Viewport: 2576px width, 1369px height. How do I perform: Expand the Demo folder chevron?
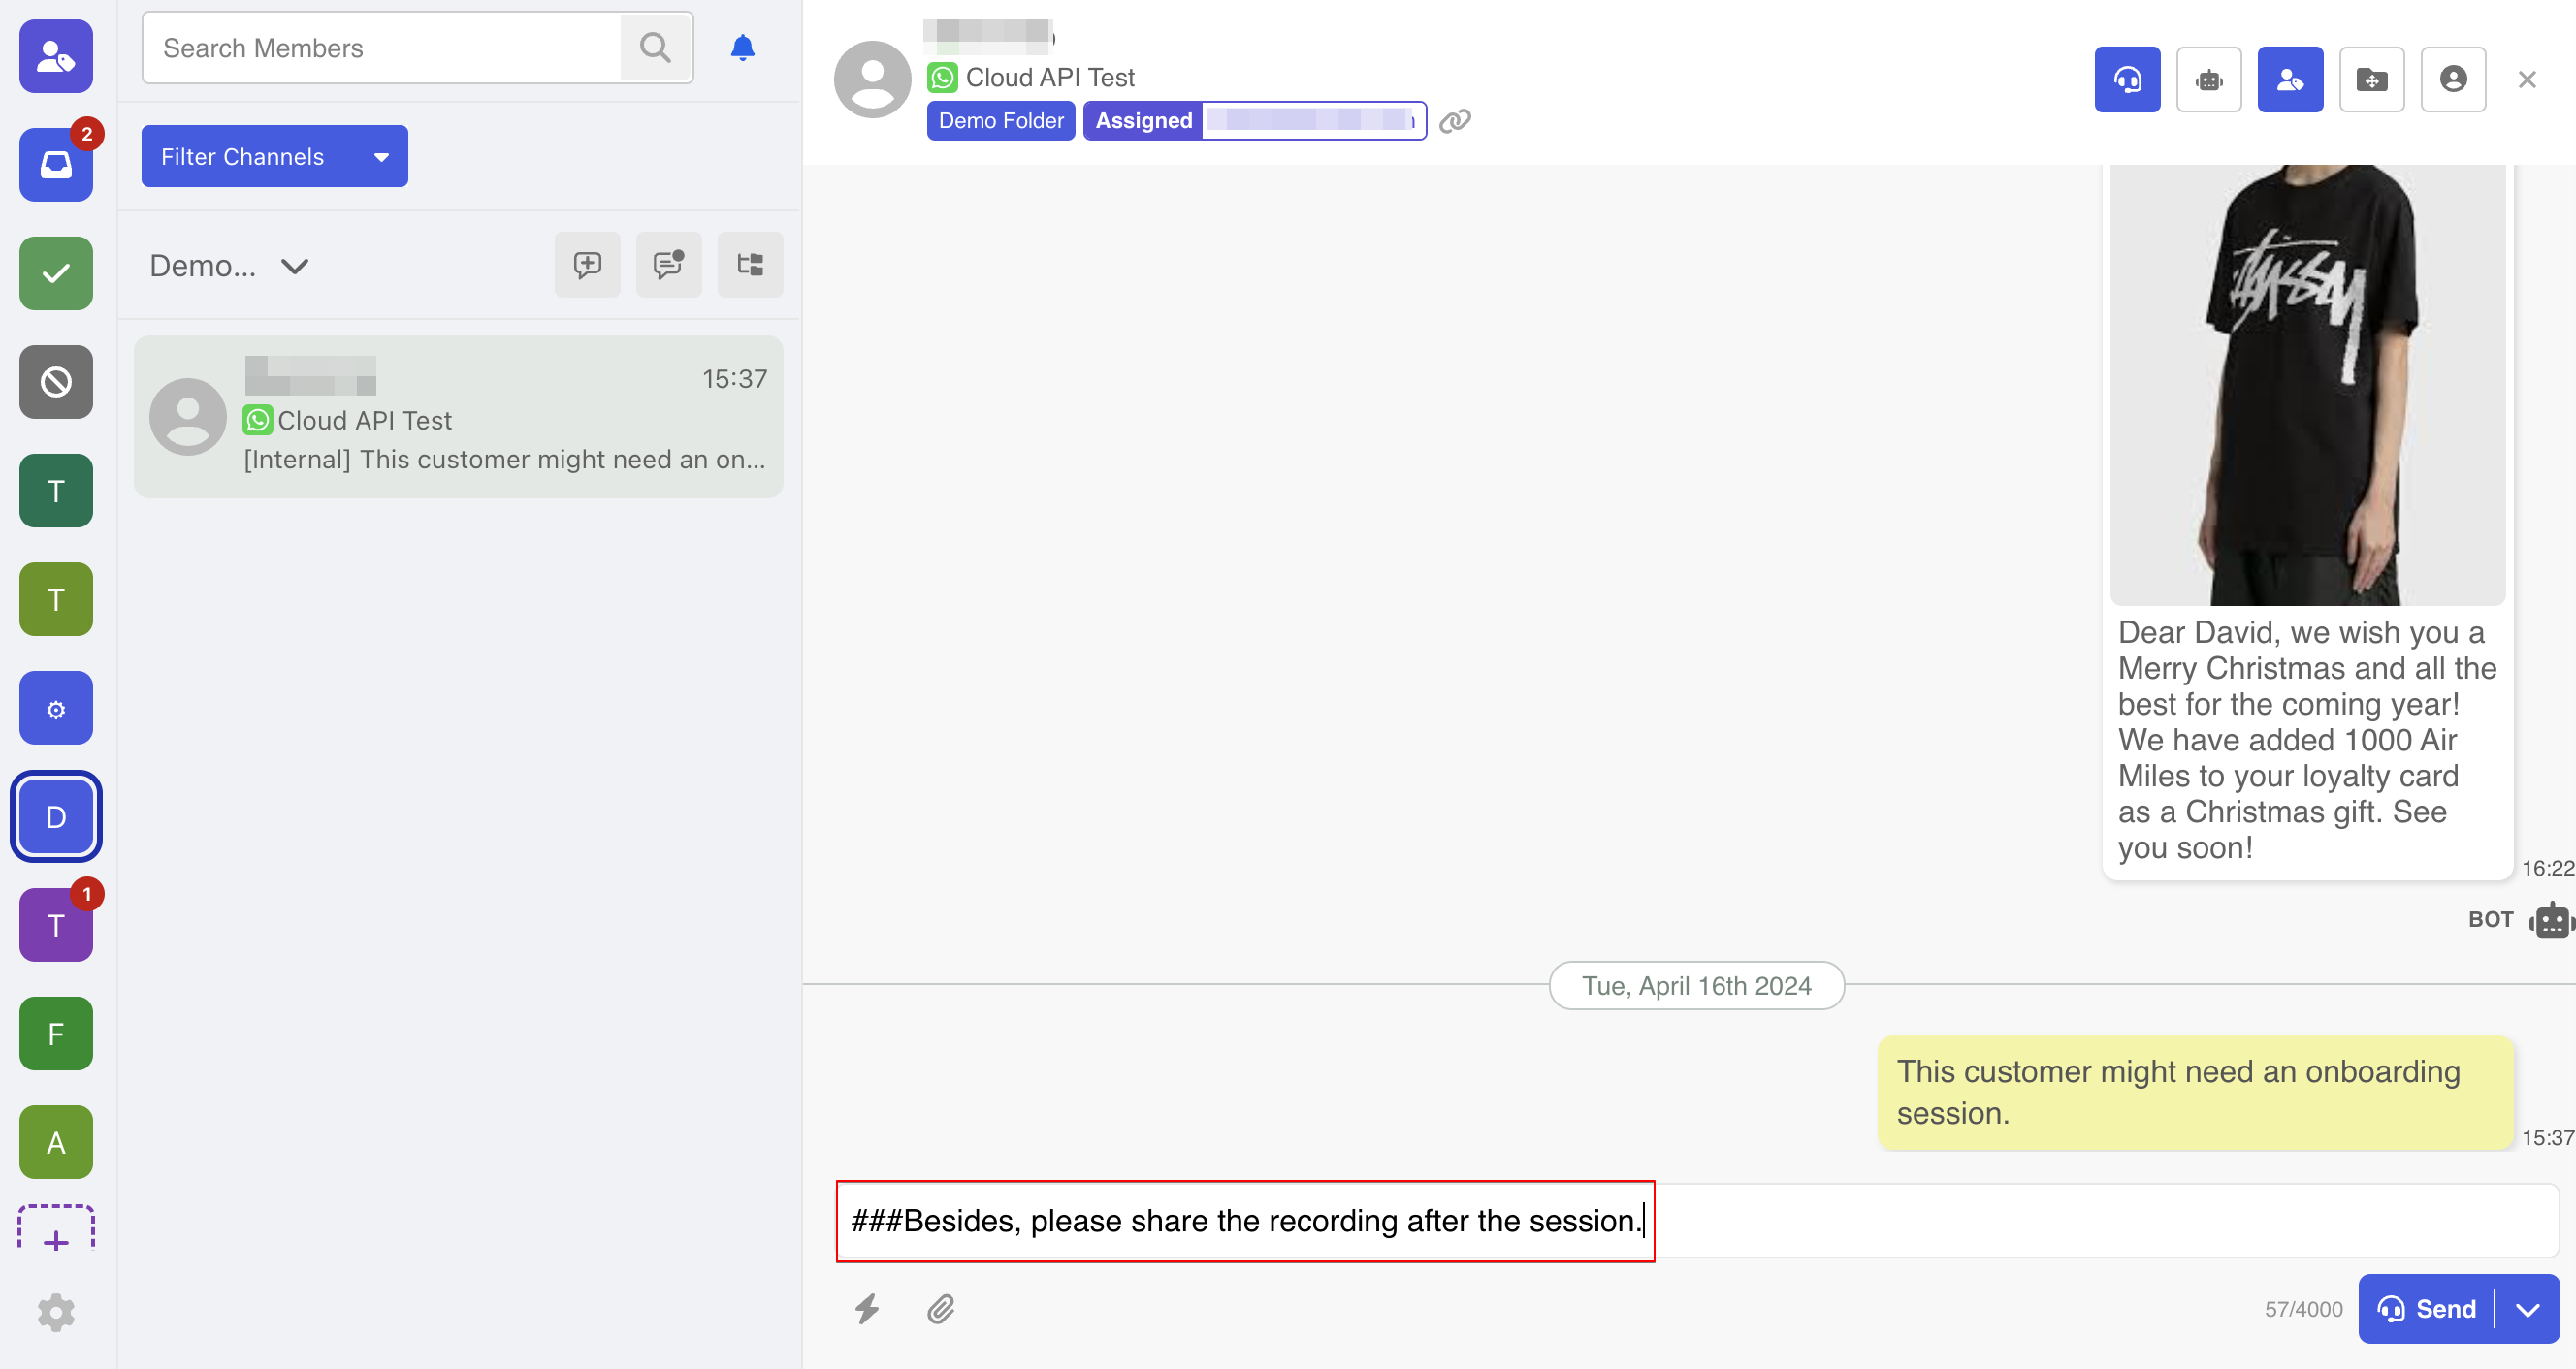(x=294, y=266)
